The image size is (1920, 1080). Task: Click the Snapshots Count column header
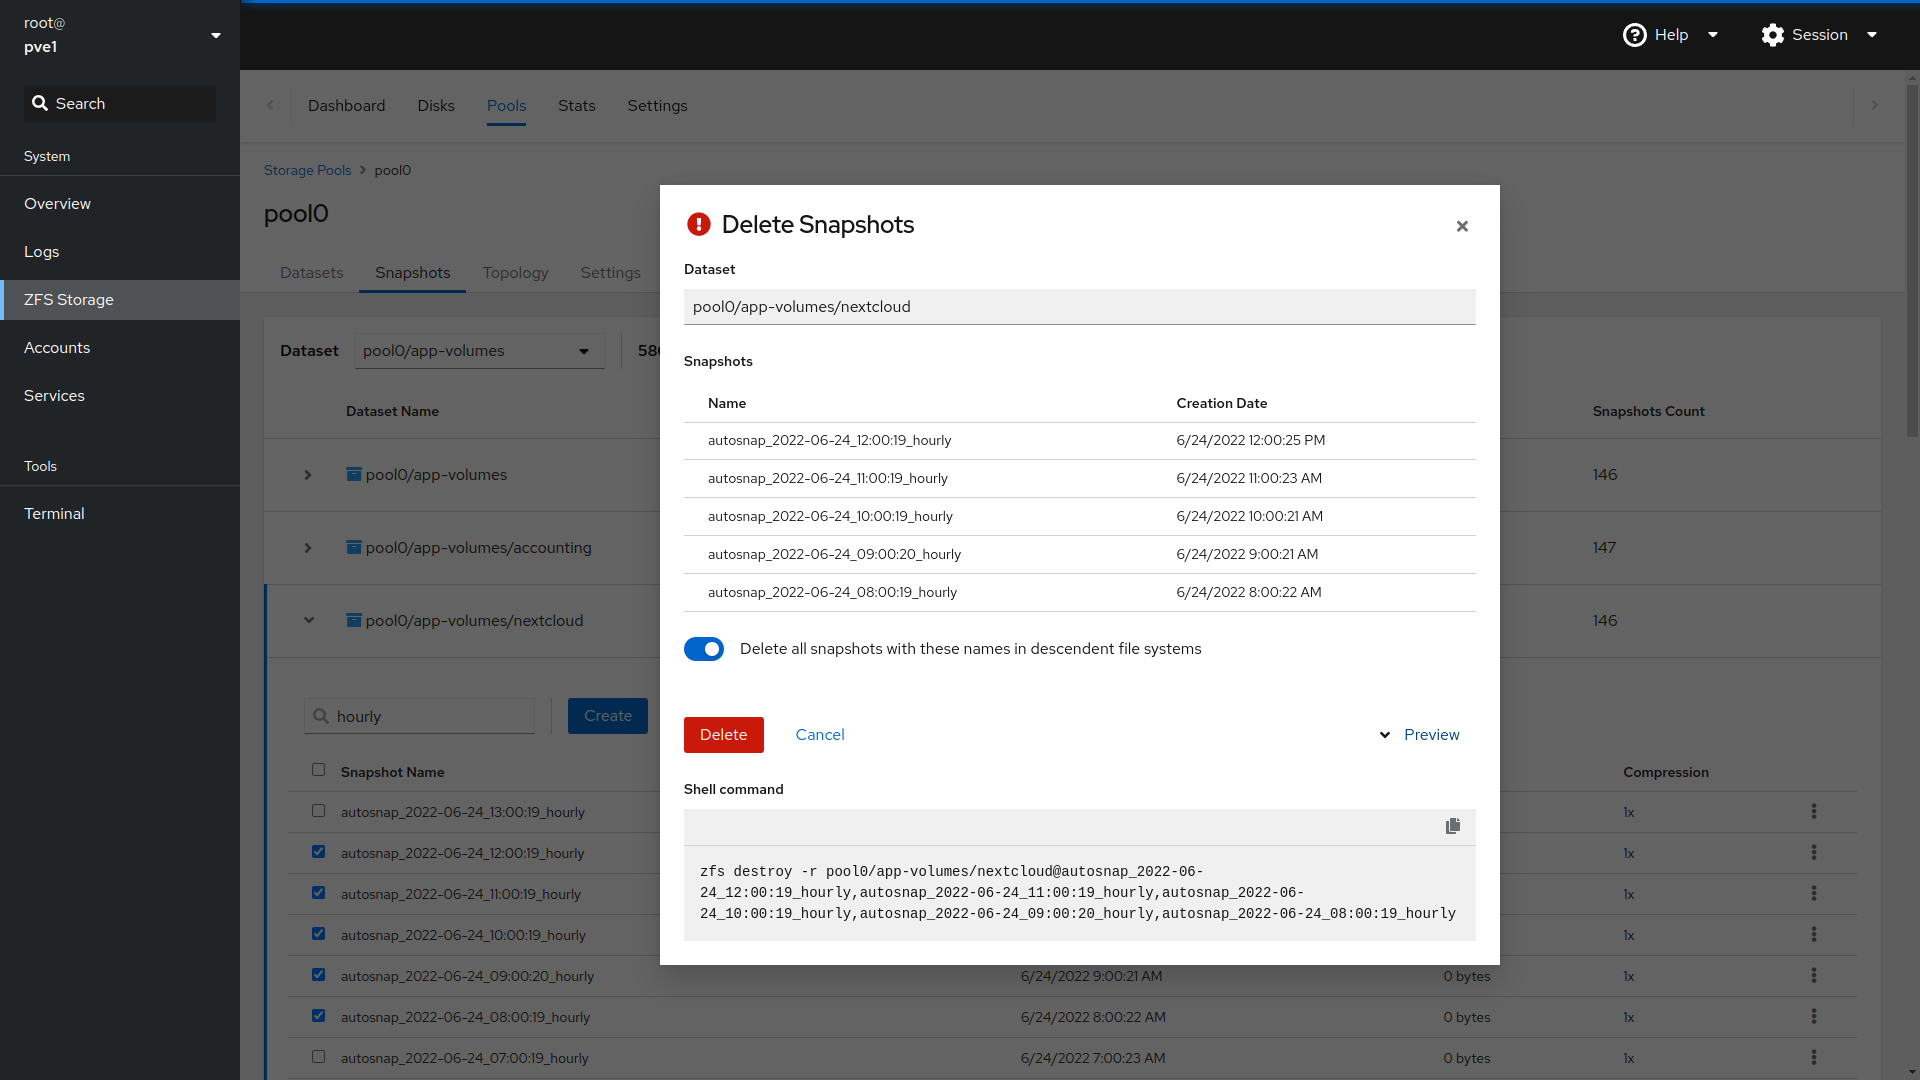1648,411
